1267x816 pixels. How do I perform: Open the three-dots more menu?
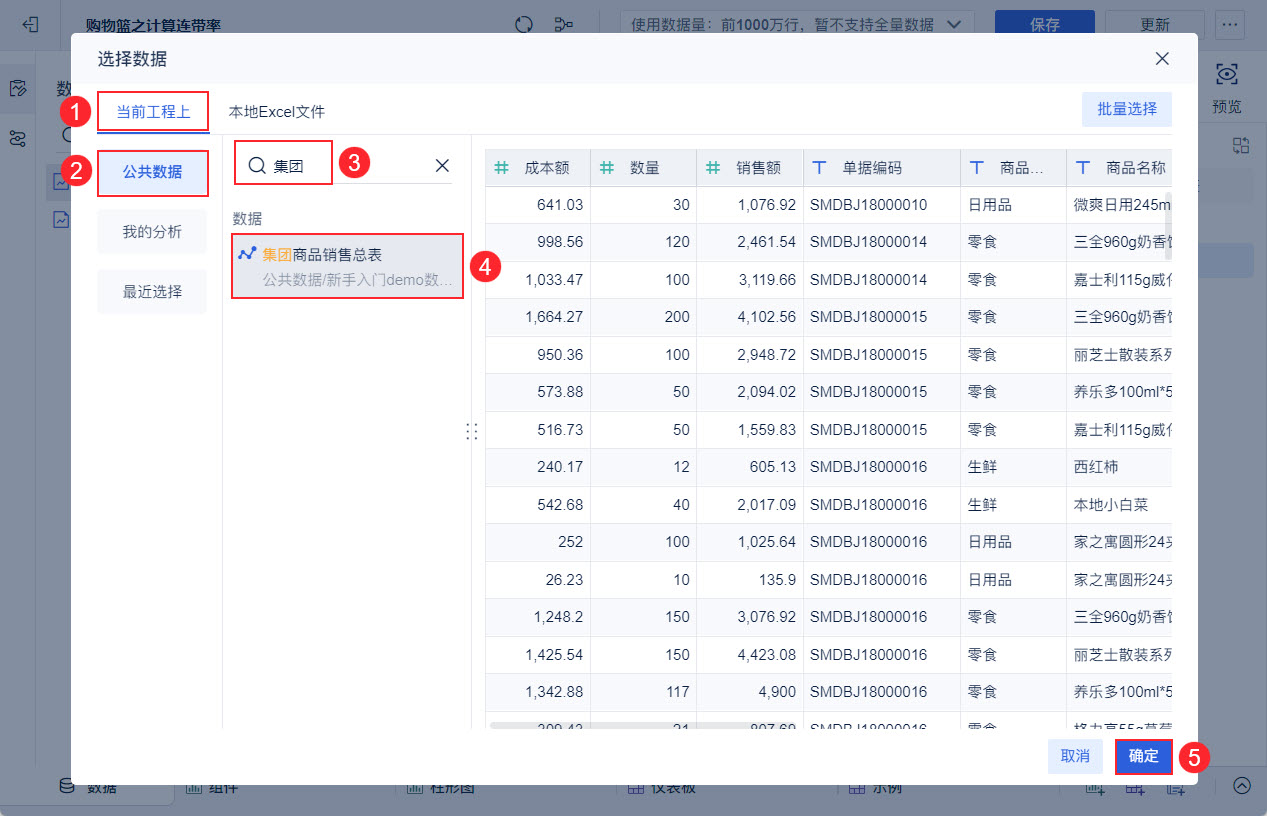(1229, 24)
